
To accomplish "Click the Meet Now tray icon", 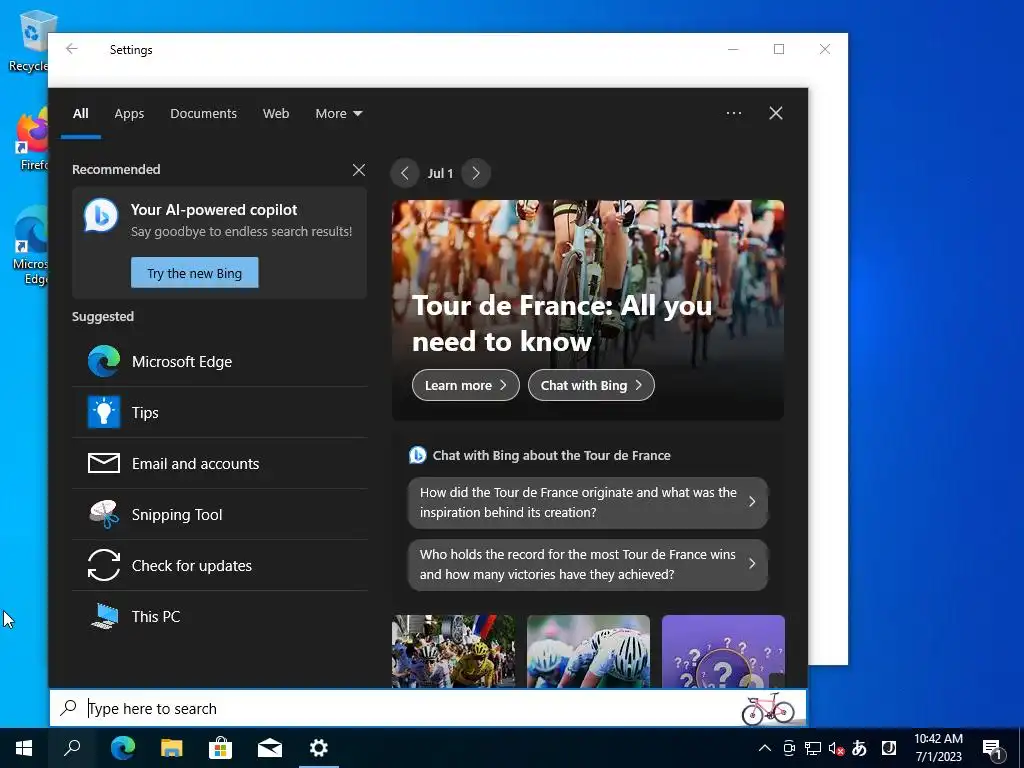I will coord(789,748).
